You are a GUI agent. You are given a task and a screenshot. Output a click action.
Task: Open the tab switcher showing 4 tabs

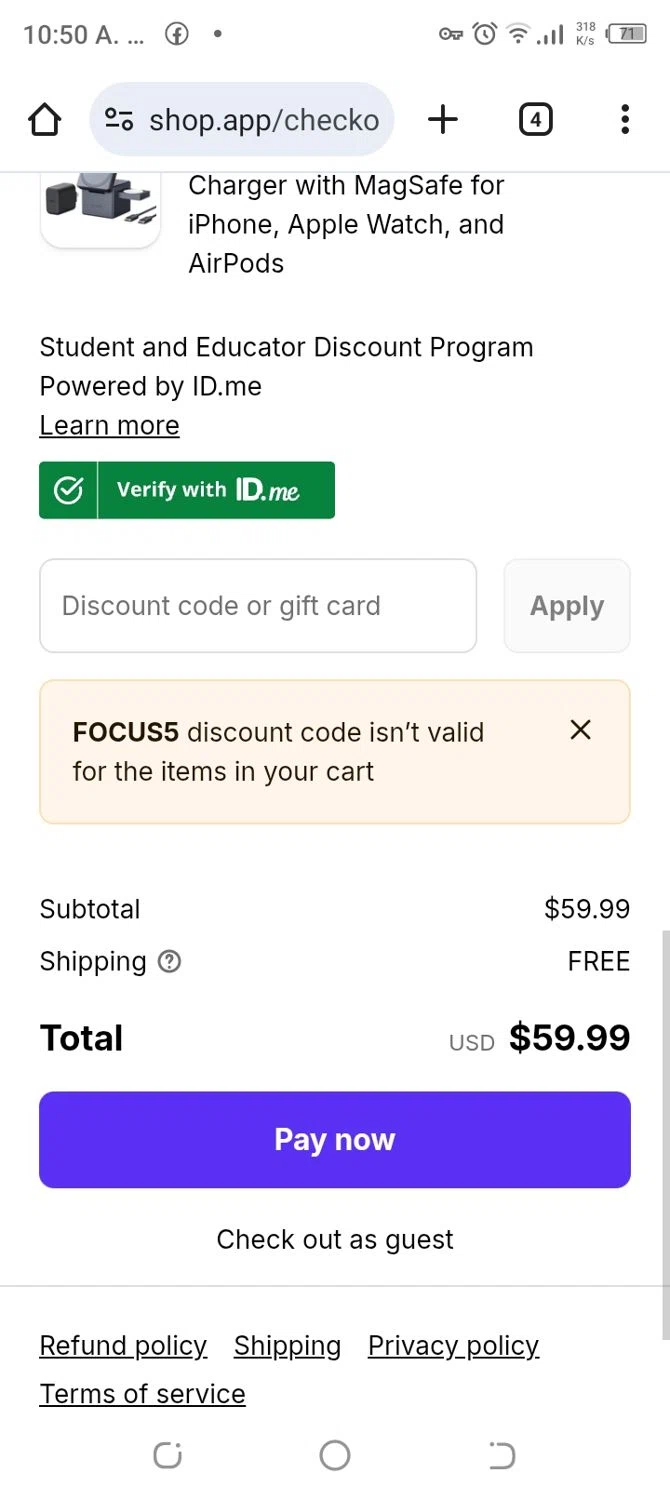(x=535, y=120)
